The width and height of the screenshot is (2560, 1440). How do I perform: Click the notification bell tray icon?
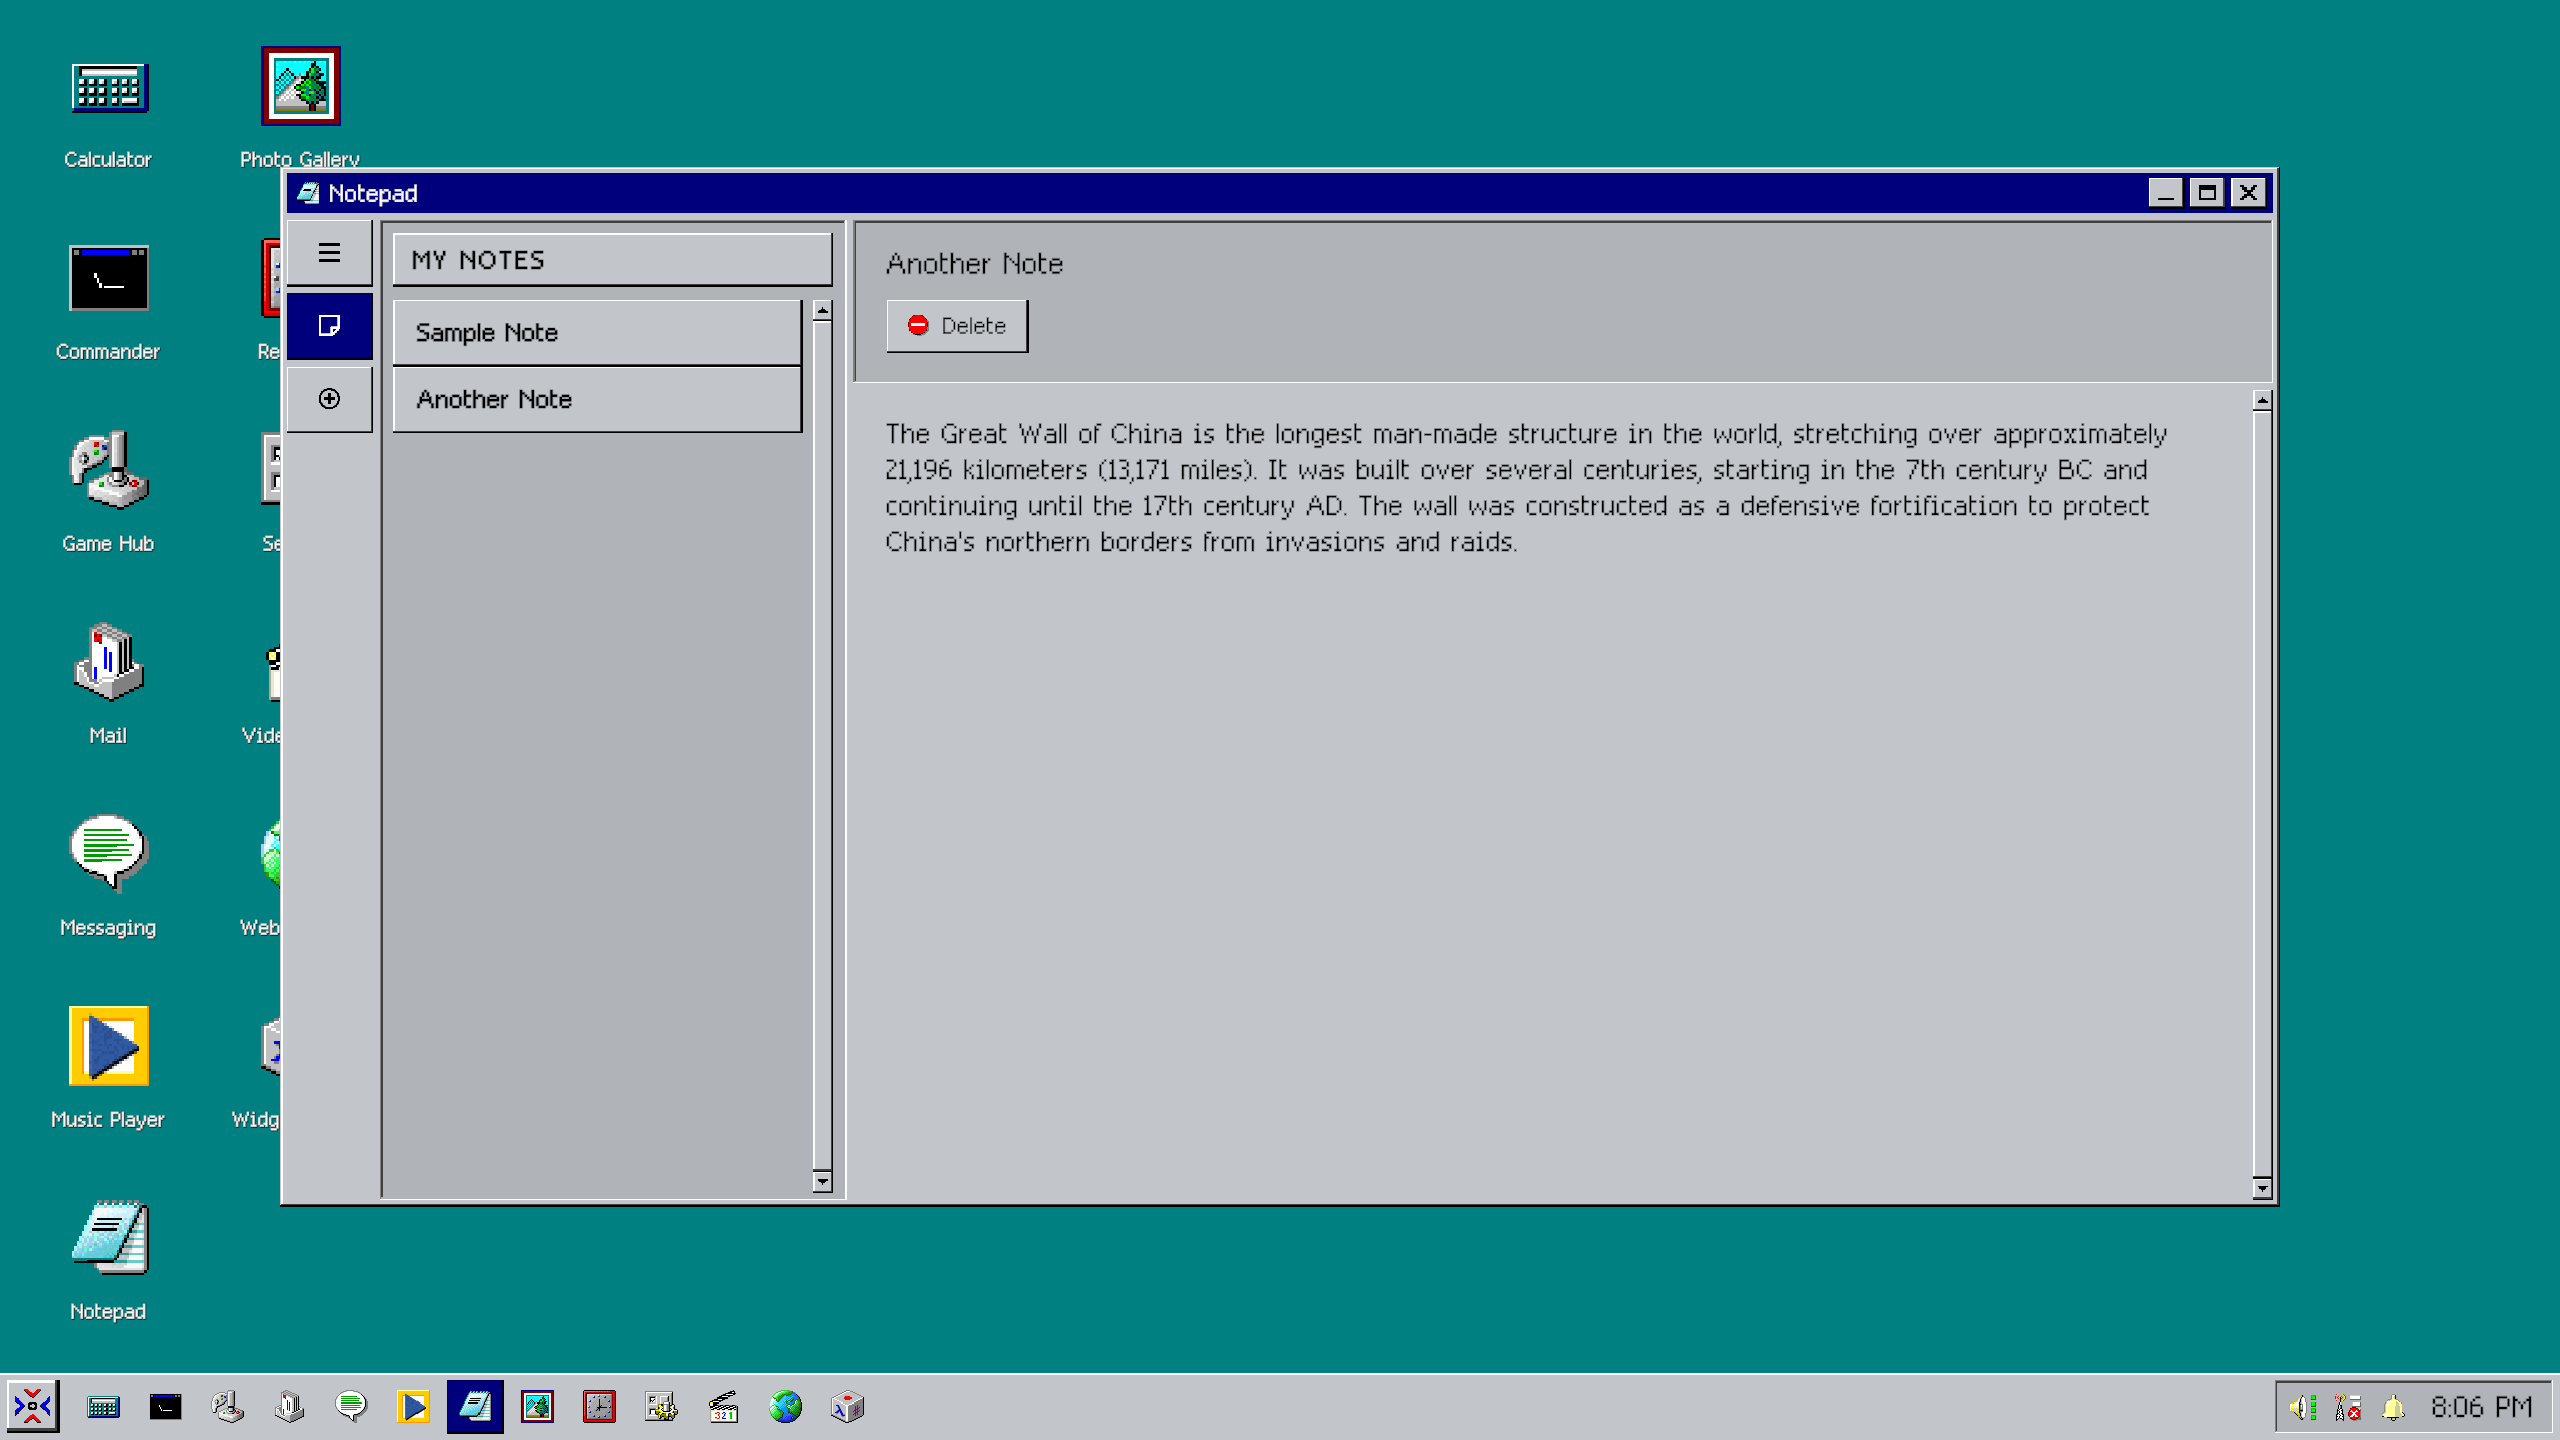2392,1408
